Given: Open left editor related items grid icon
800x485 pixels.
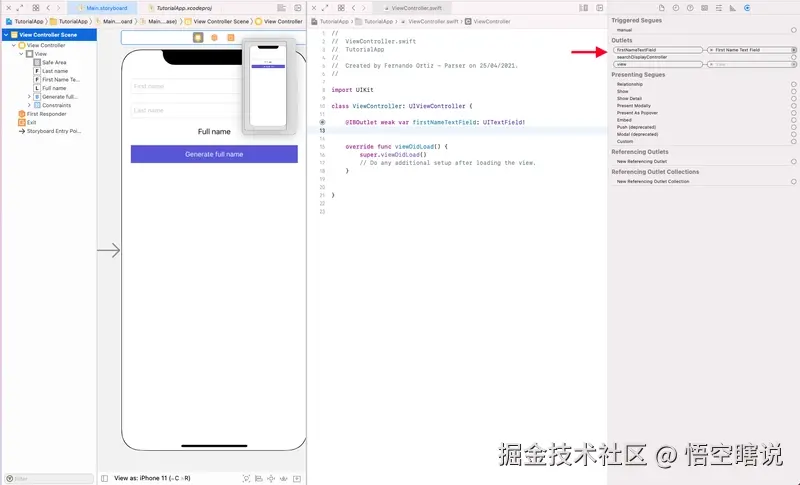Looking at the screenshot, I should (36, 8).
